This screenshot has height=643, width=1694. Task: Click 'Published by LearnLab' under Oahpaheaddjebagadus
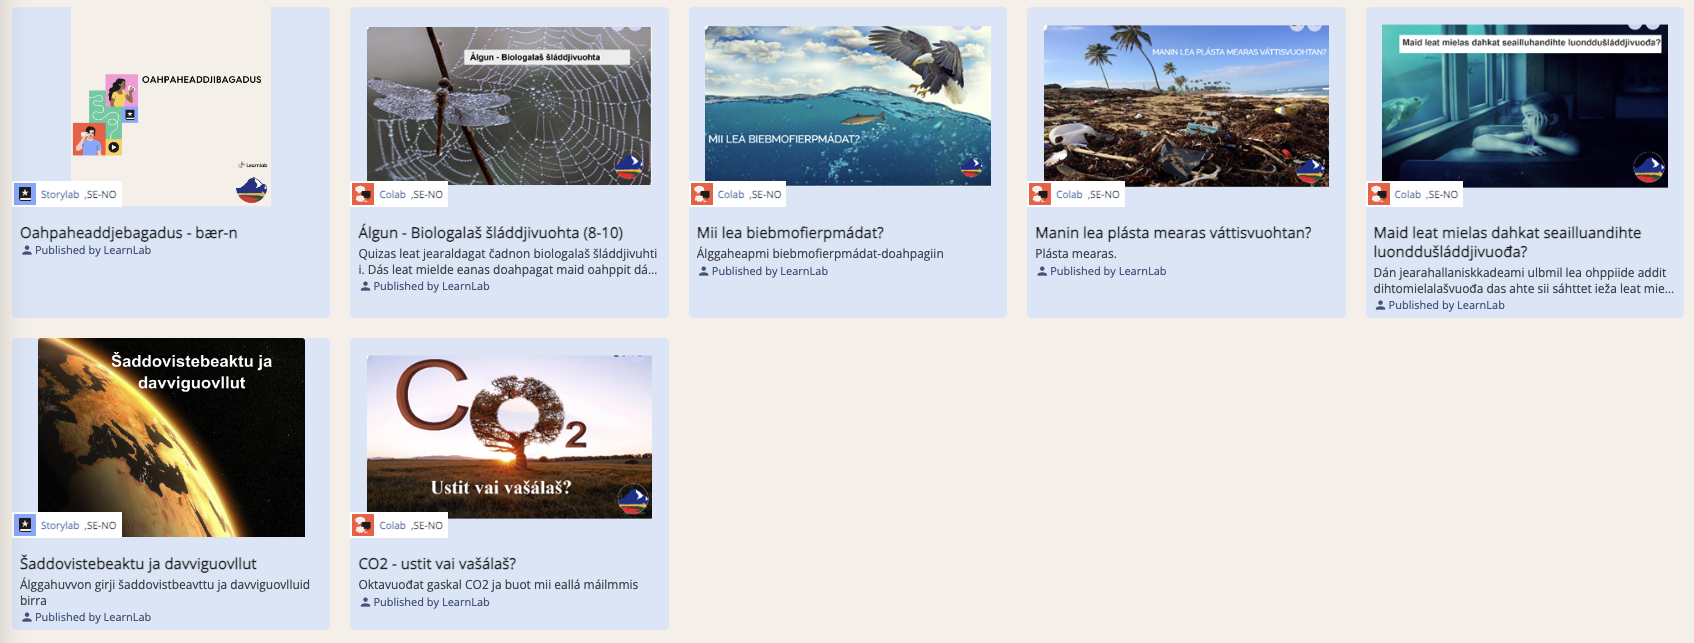[92, 251]
